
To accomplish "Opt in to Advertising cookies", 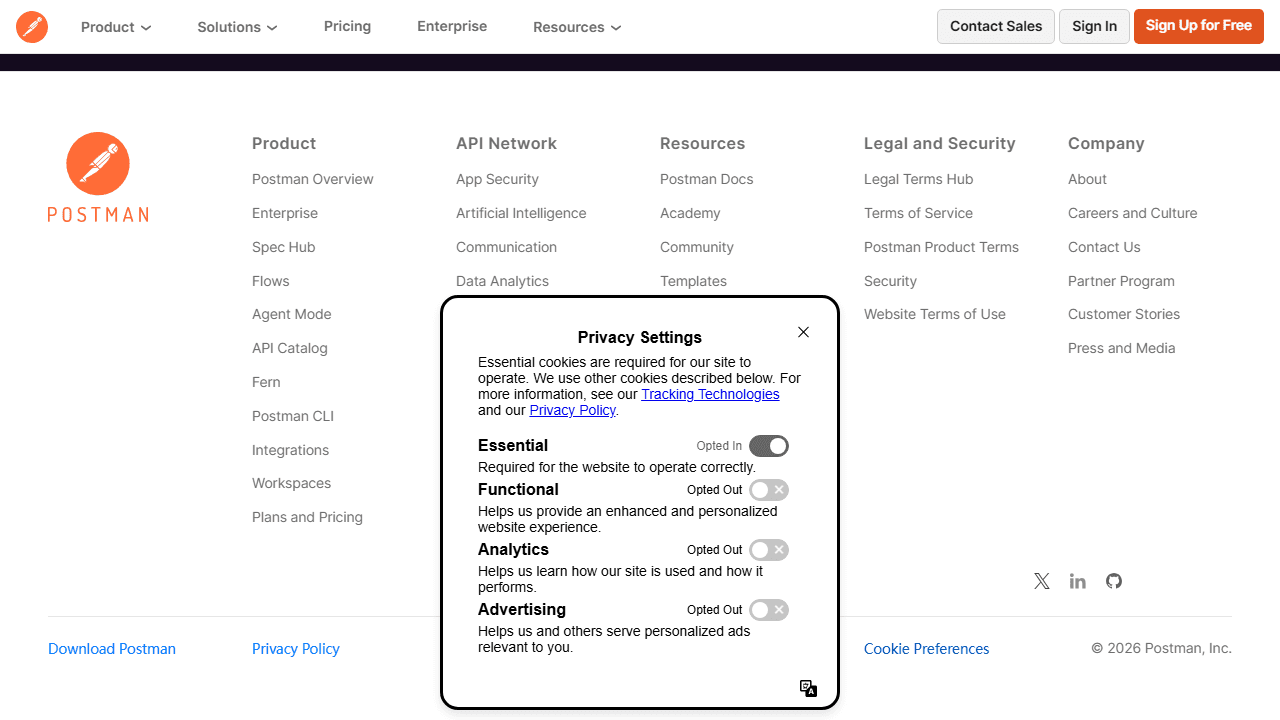I will click(x=769, y=610).
